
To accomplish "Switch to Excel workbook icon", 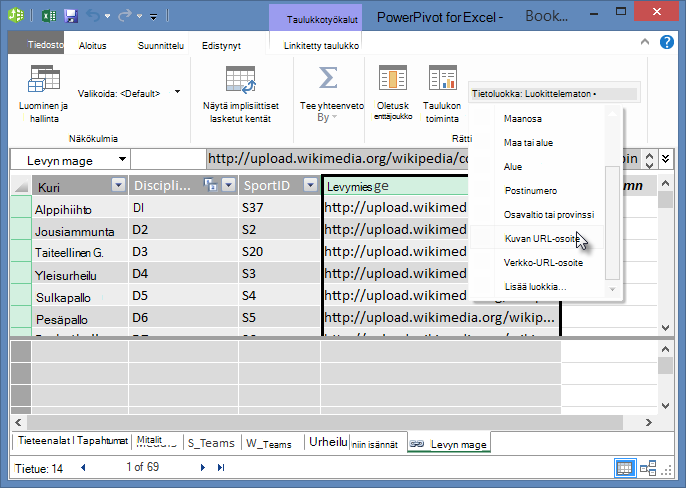I will (x=49, y=16).
